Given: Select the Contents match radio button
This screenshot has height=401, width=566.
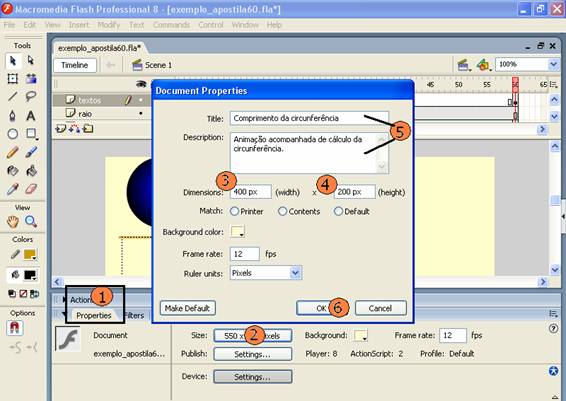Looking at the screenshot, I should 282,211.
